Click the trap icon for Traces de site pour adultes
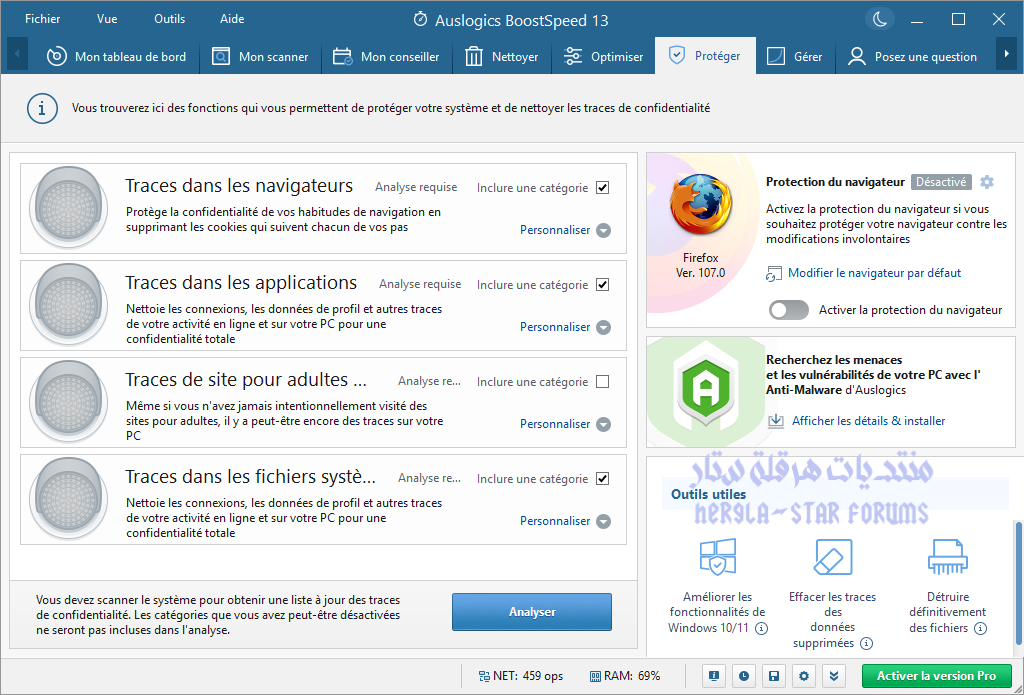The width and height of the screenshot is (1024, 695). [69, 402]
